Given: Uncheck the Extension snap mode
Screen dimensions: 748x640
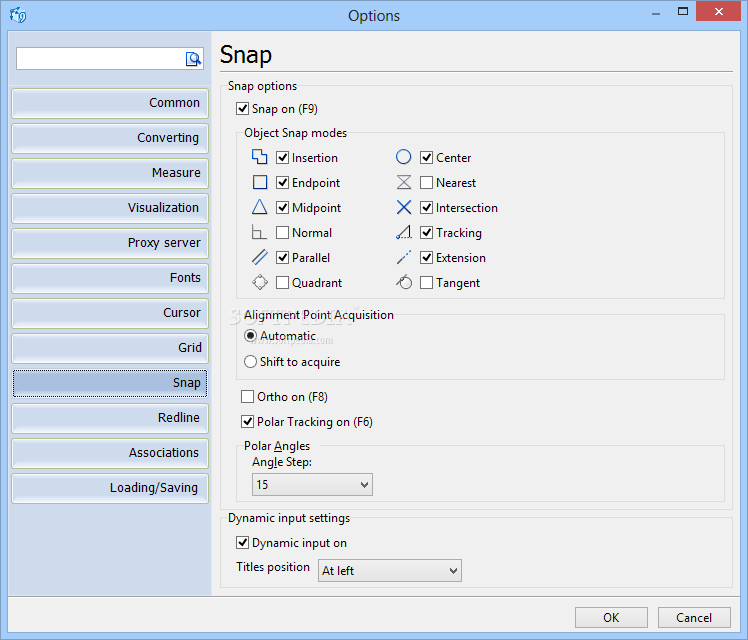Looking at the screenshot, I should click(426, 258).
